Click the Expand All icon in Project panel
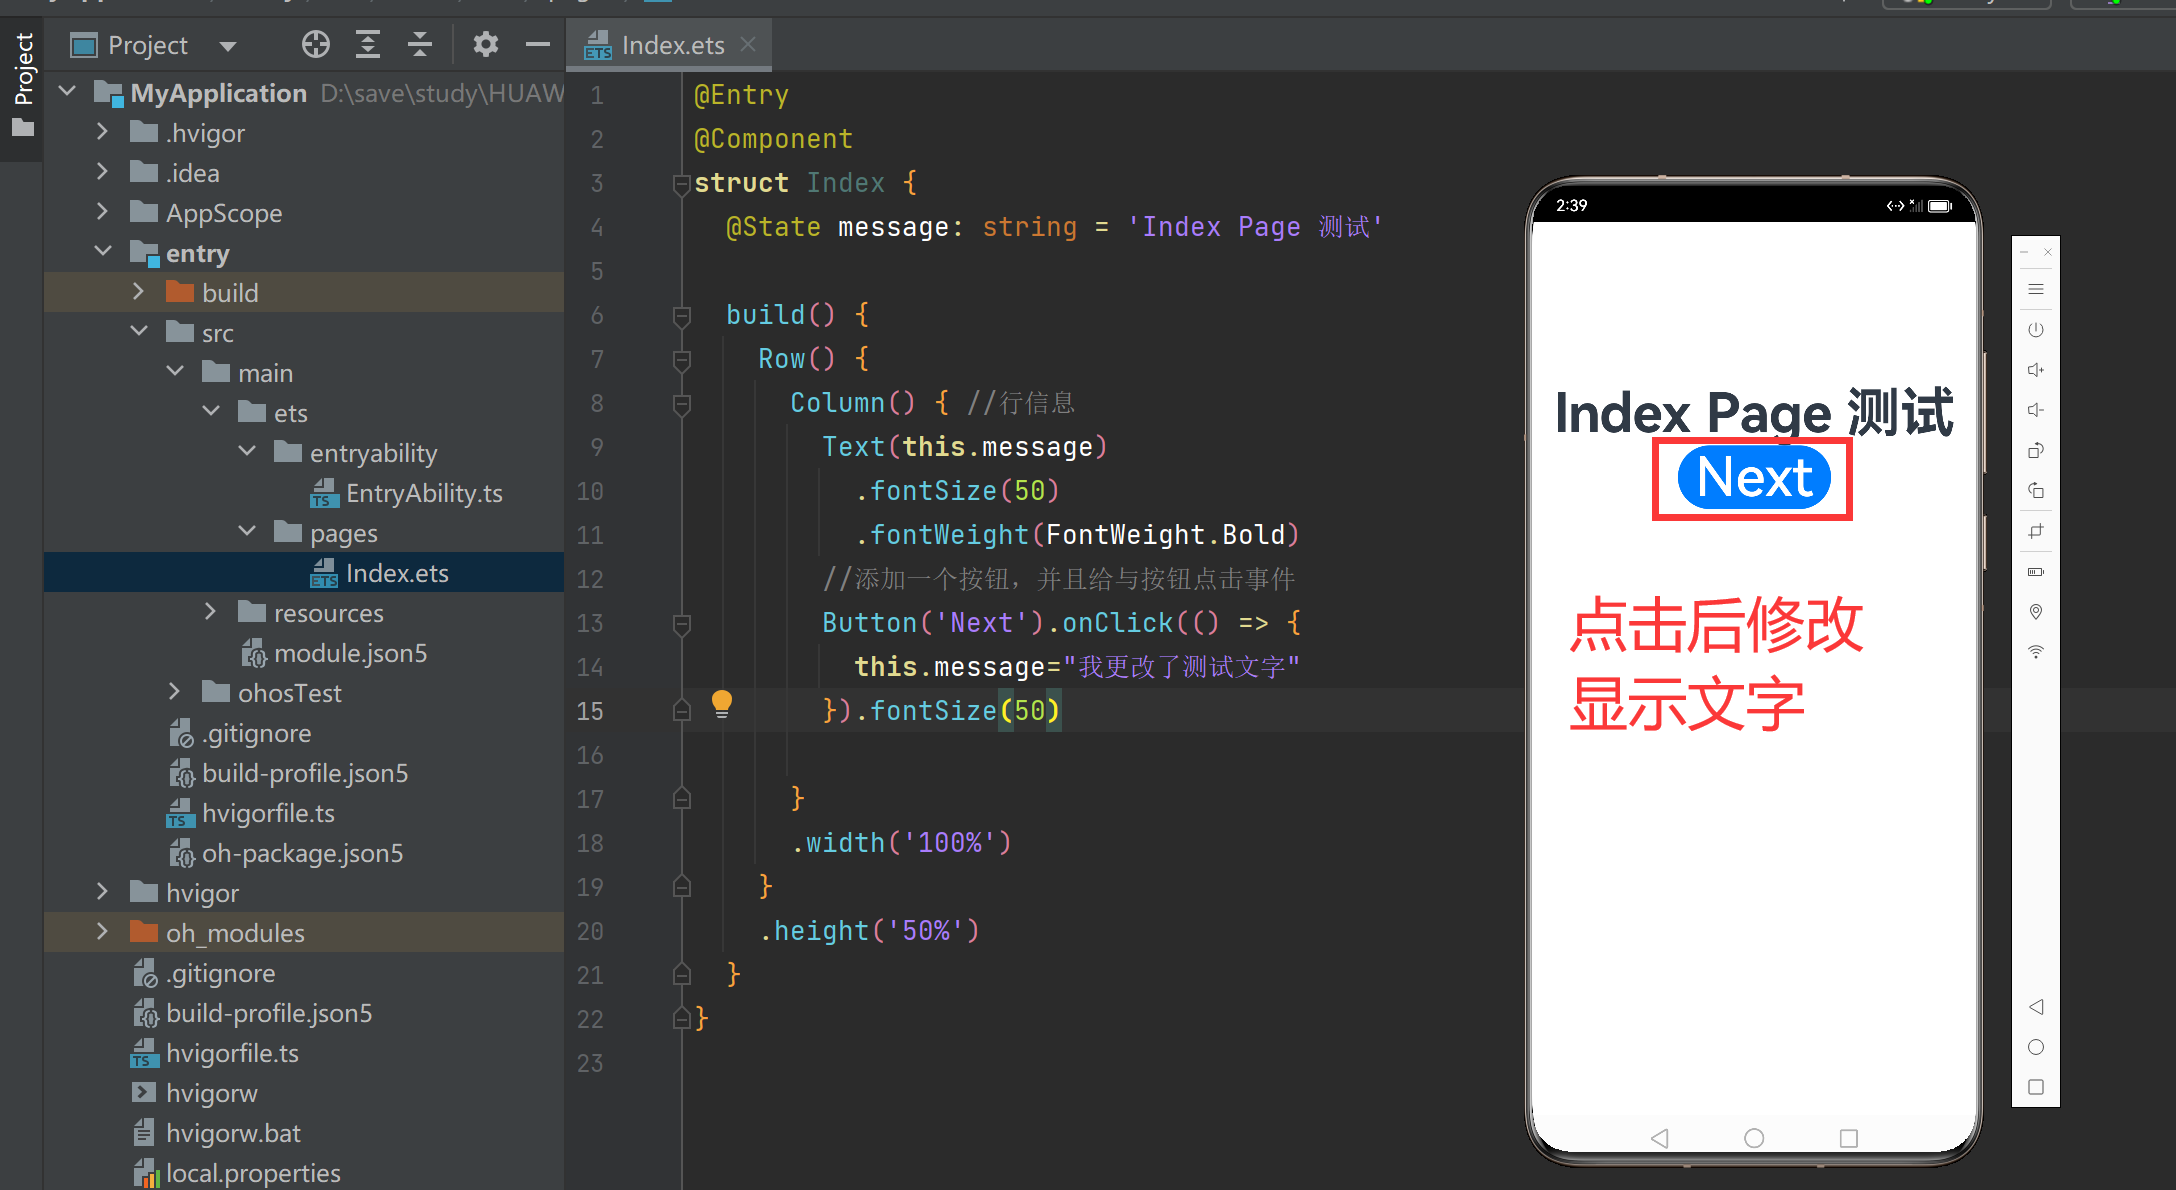Screen dimensions: 2176x1190 (368, 44)
